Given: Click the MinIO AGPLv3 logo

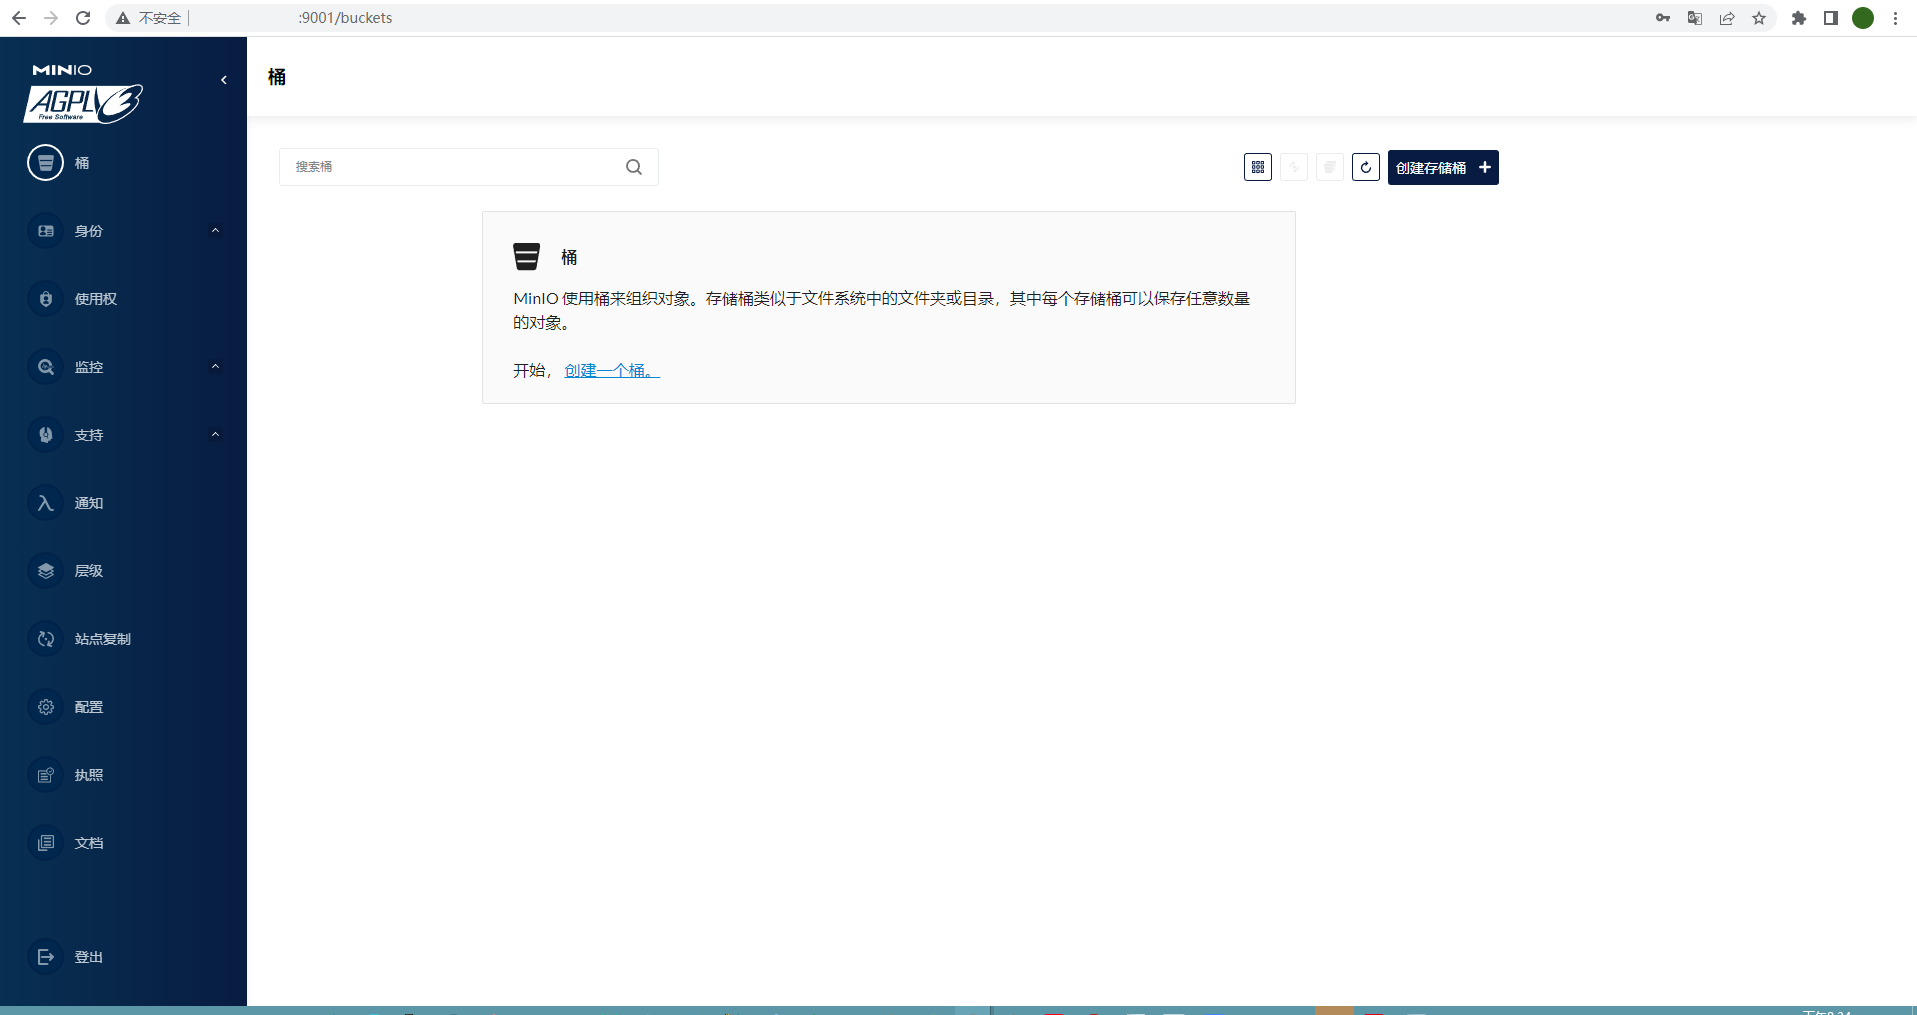Looking at the screenshot, I should point(83,94).
